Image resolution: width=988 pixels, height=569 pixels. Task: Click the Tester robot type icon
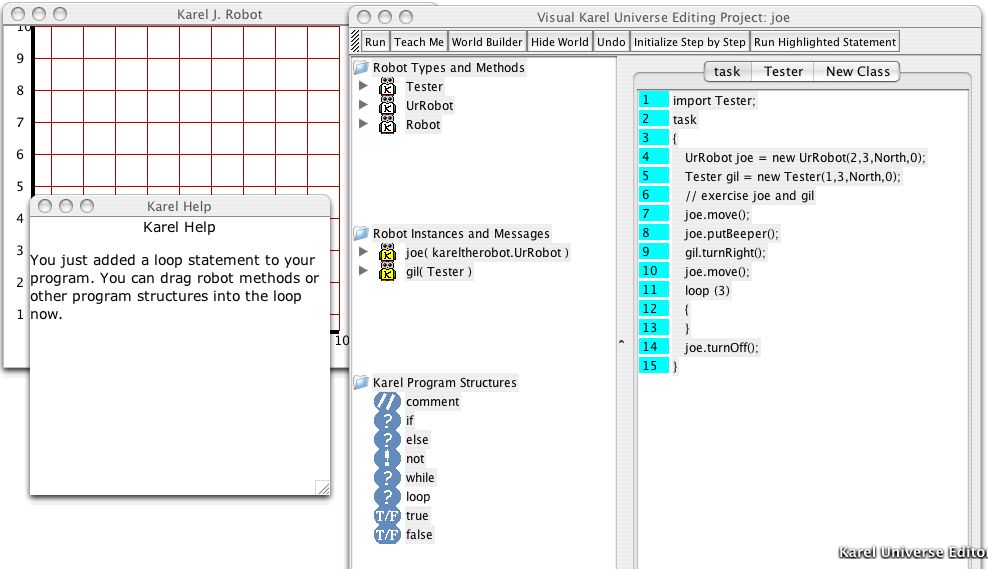(387, 87)
